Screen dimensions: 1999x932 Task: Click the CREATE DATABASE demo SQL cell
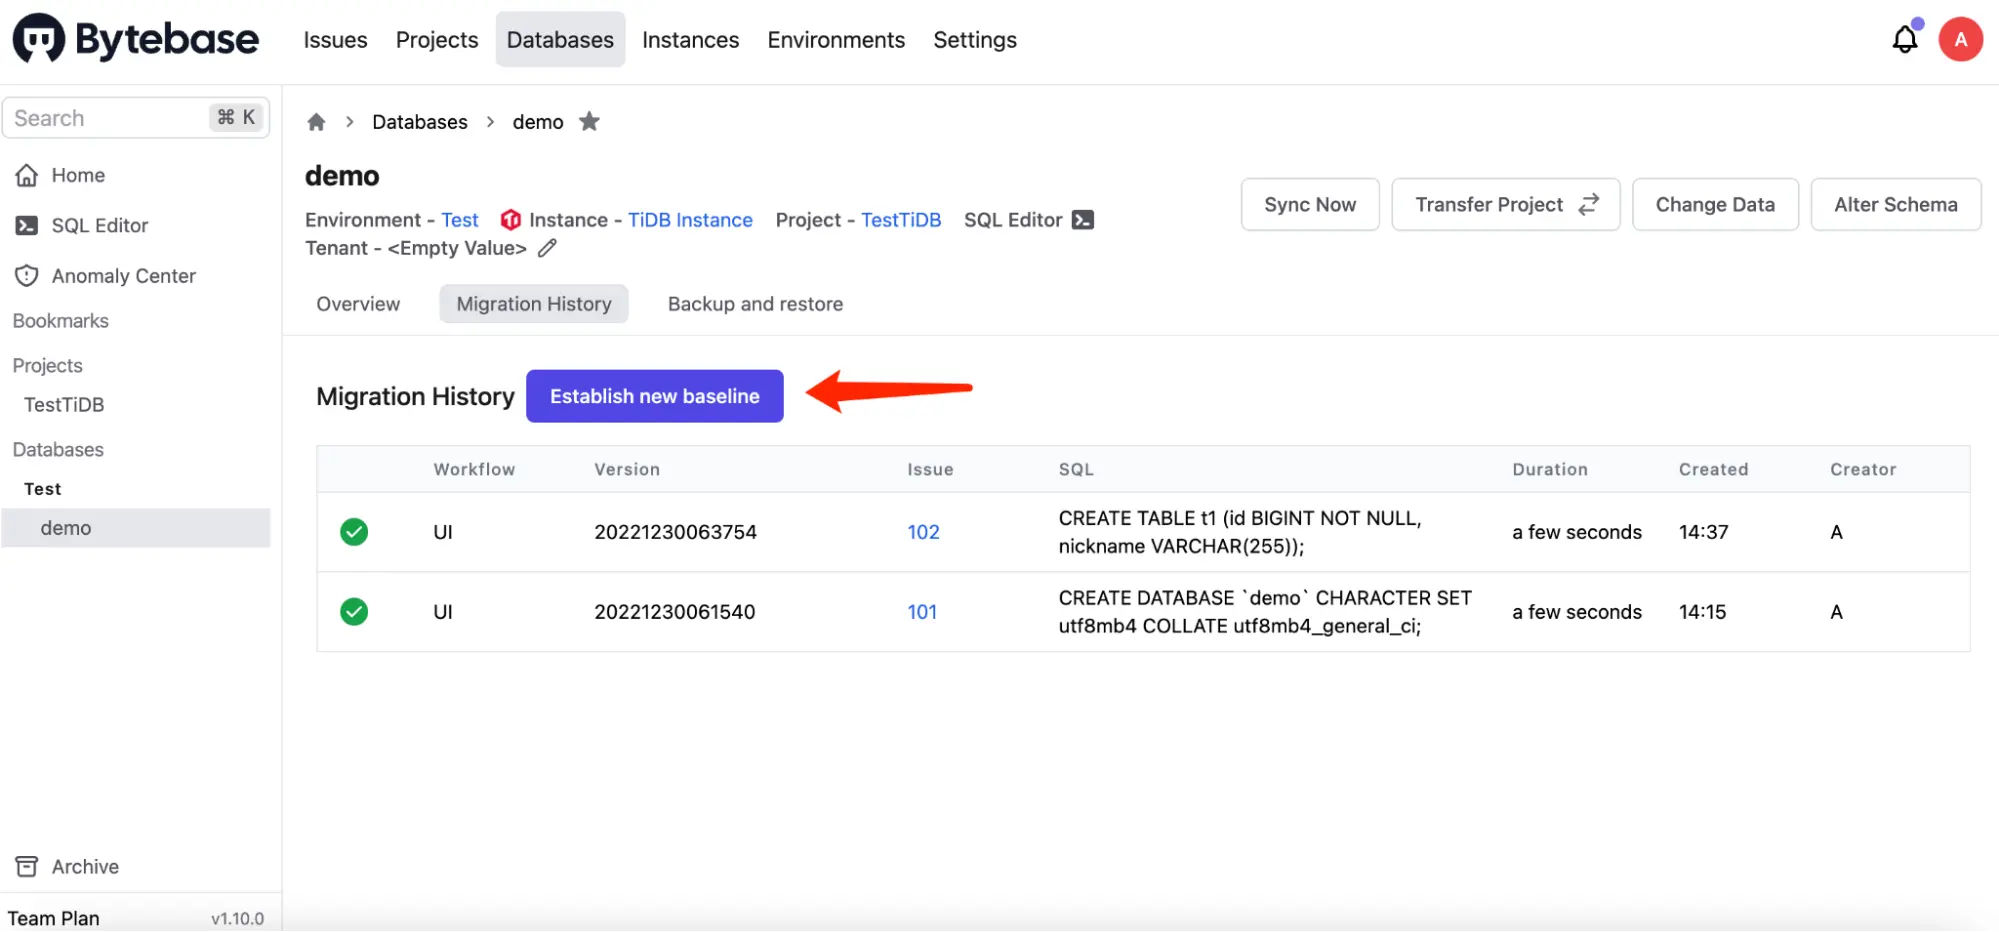tap(1265, 612)
